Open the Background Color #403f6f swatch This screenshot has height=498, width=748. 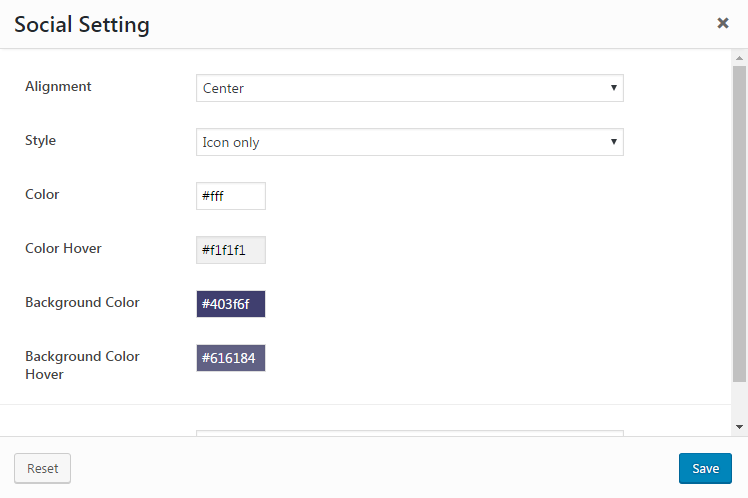[231, 304]
